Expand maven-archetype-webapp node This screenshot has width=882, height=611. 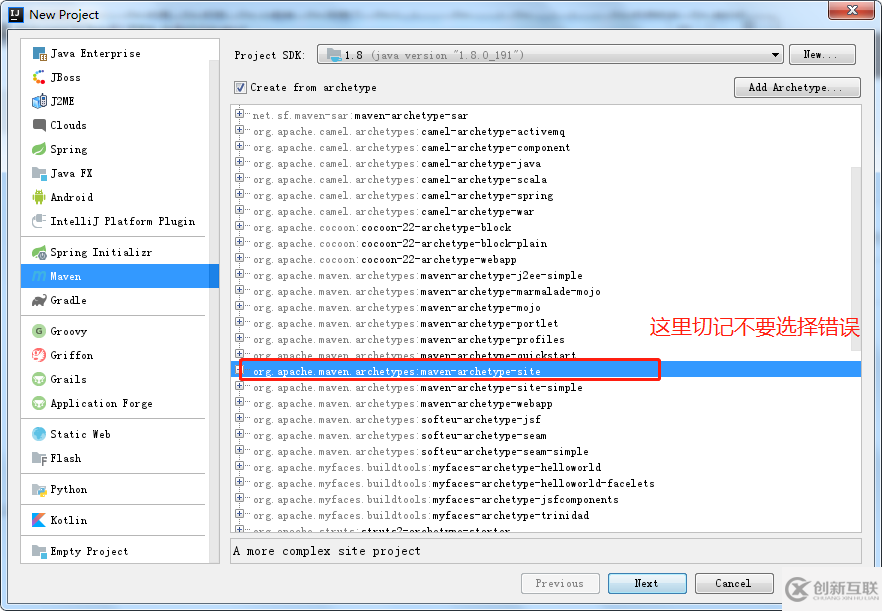(240, 402)
